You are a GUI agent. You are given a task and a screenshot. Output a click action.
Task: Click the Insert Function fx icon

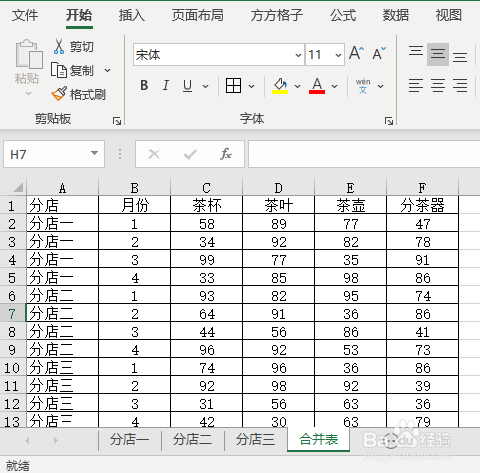coord(226,154)
